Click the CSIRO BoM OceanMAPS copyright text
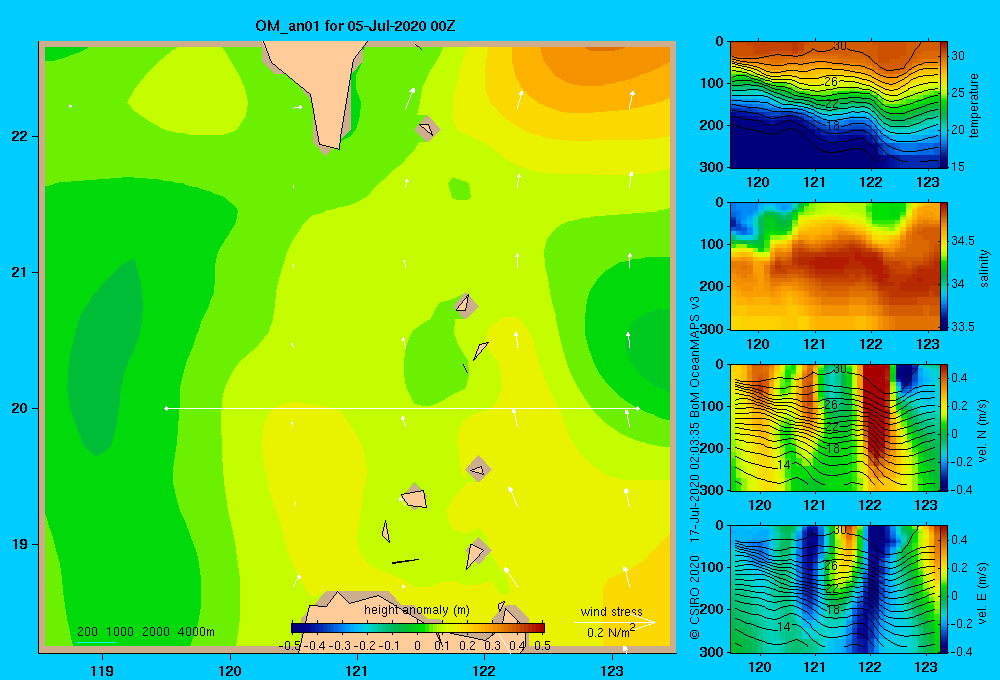1000x680 pixels. pyautogui.click(x=695, y=467)
